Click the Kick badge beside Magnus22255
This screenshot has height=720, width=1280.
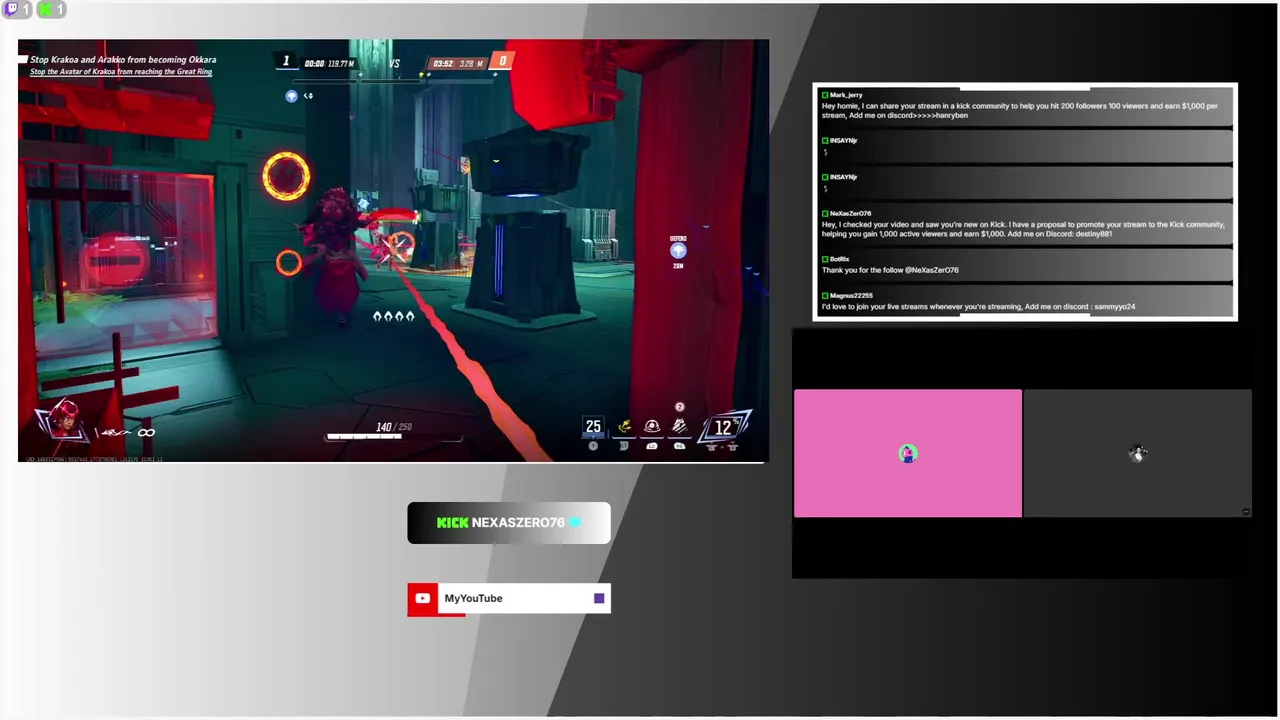[x=825, y=296]
